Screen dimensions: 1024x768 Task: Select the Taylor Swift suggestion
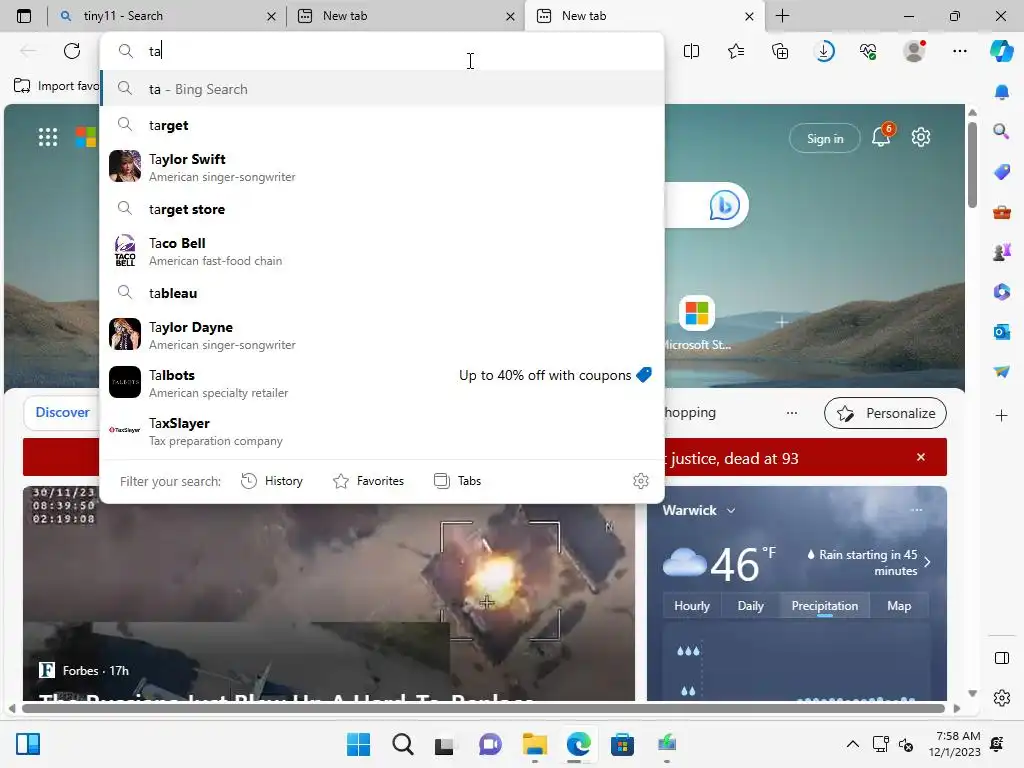pos(382,167)
